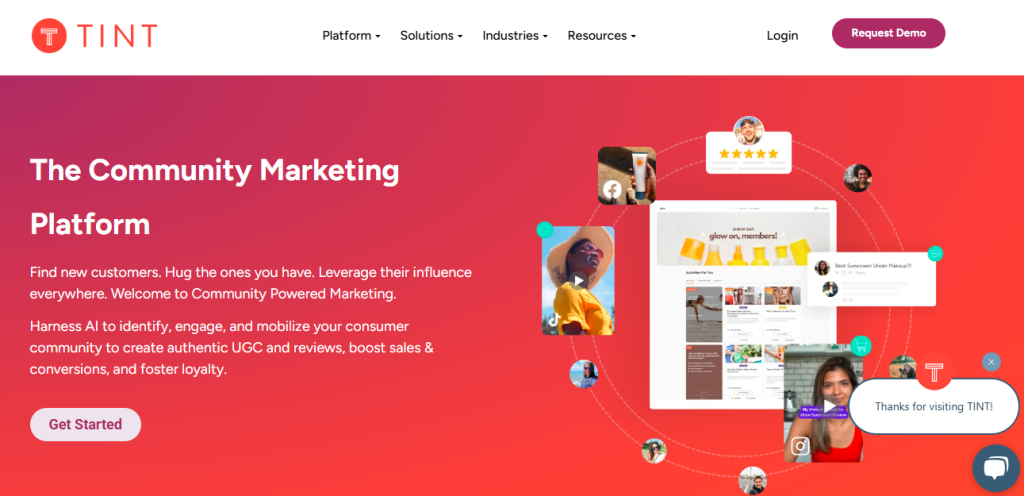
Task: Click the teal shopping cart icon
Action: 861,346
